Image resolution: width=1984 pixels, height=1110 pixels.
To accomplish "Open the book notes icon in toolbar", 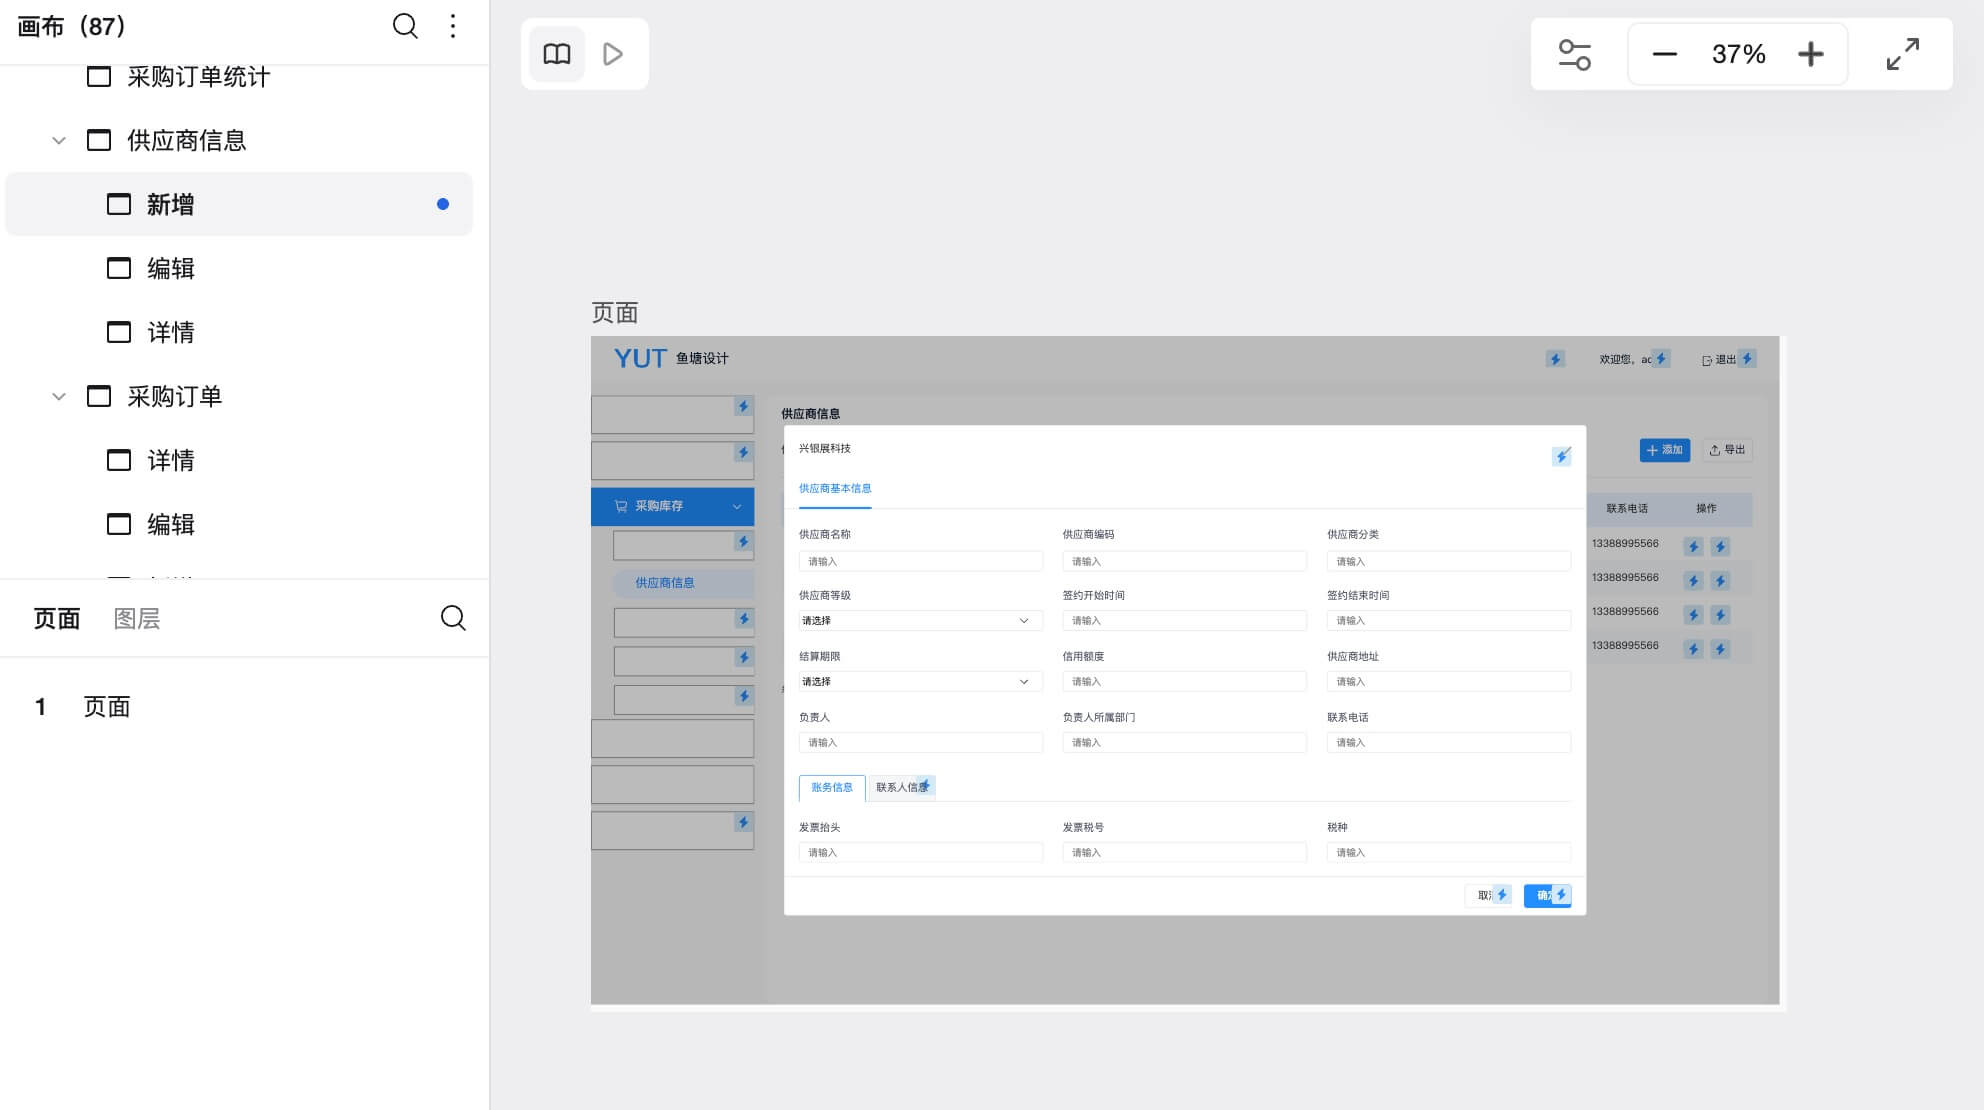I will tap(557, 54).
